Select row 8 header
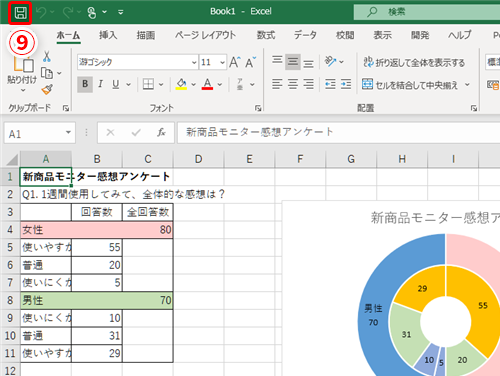 pos(10,300)
